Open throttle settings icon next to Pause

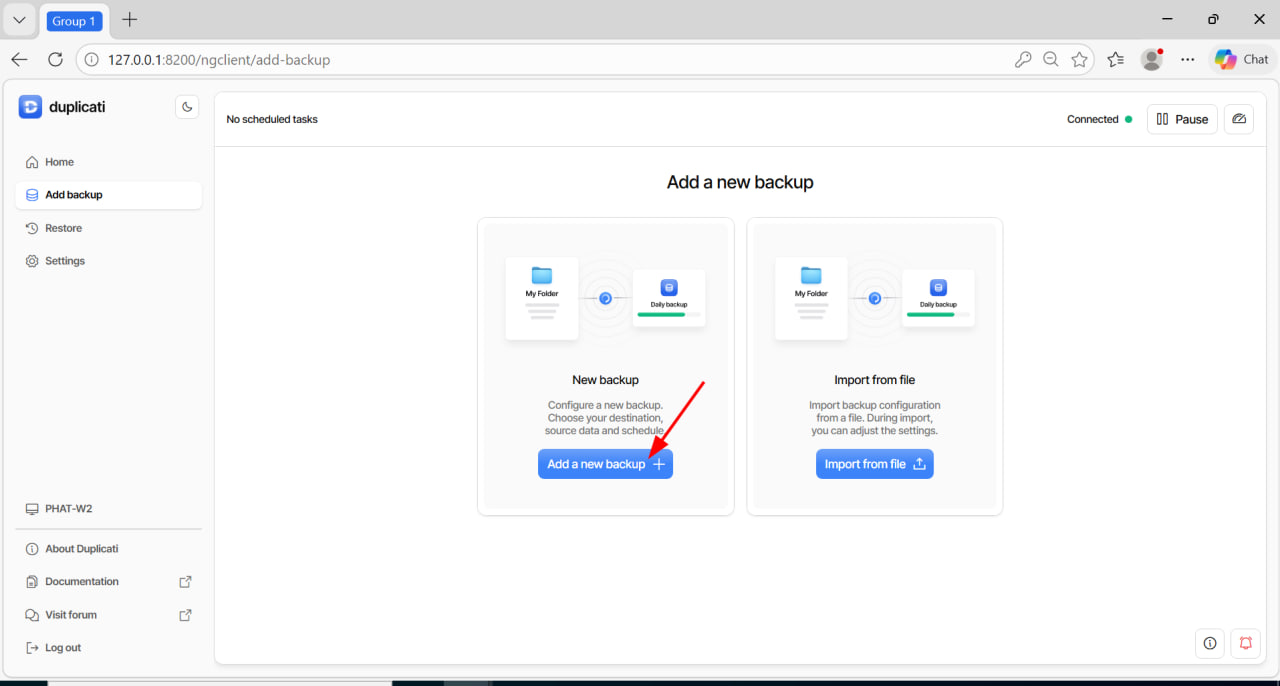tap(1238, 119)
